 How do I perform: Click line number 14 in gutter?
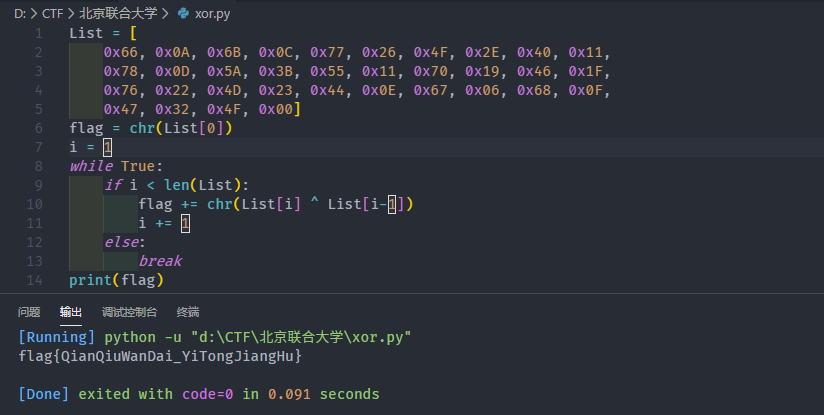[x=34, y=280]
